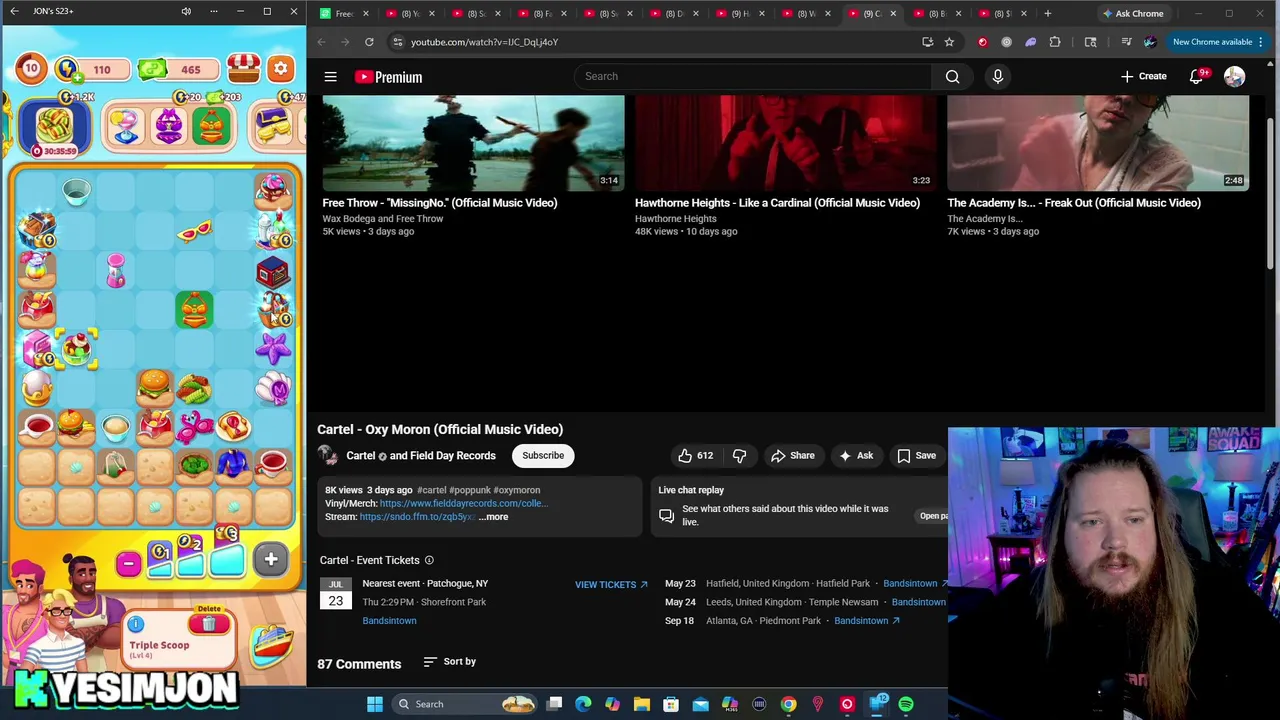Open the Sort by comments dropdown

(449, 661)
